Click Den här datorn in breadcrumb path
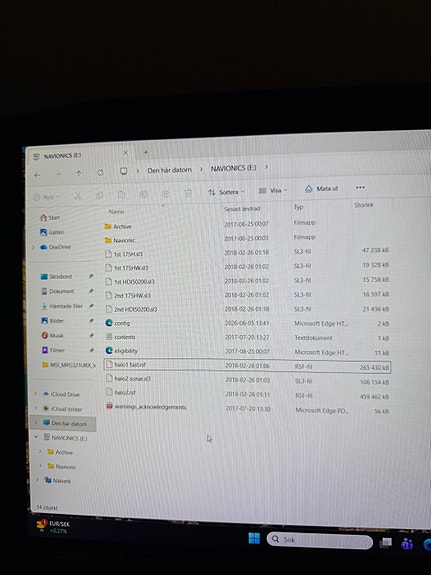 point(169,170)
